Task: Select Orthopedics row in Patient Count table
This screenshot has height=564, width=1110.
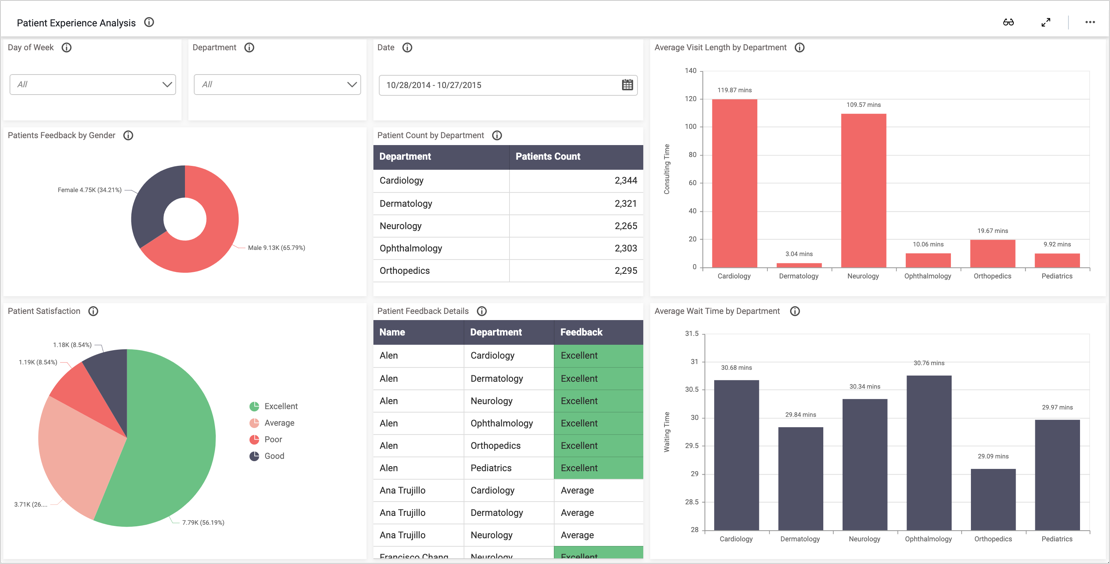Action: pos(508,271)
